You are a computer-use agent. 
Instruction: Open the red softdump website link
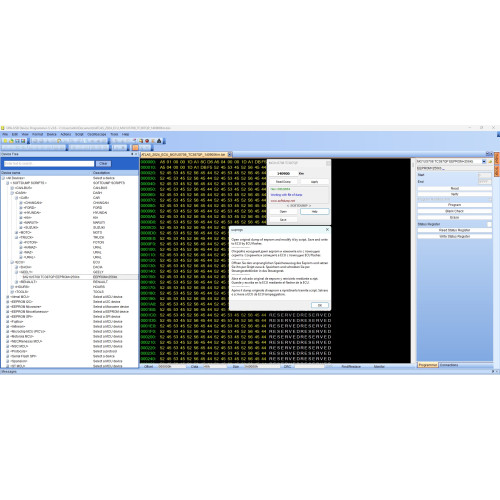[283, 201]
